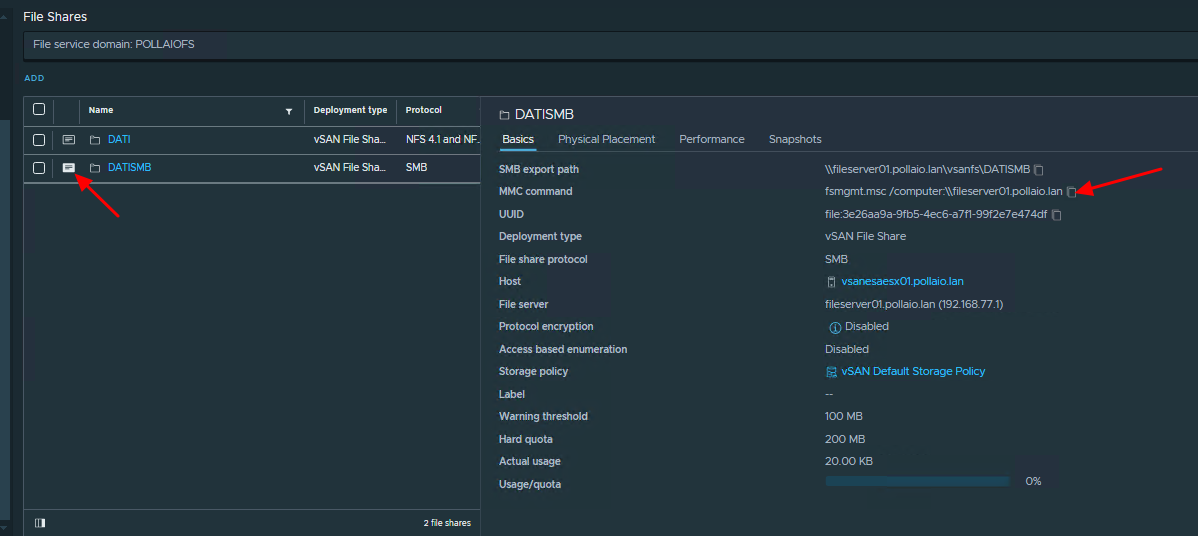Click the Hard quota value 200 MB
The image size is (1198, 536).
[x=845, y=439]
